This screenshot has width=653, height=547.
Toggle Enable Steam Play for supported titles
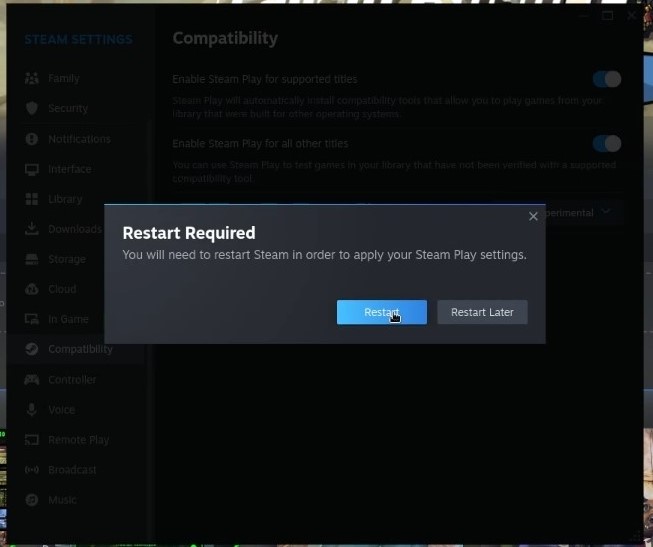(x=606, y=79)
